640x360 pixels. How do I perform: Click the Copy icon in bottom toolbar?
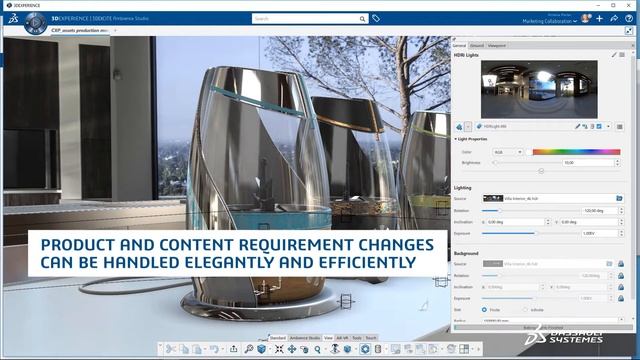click(x=184, y=349)
